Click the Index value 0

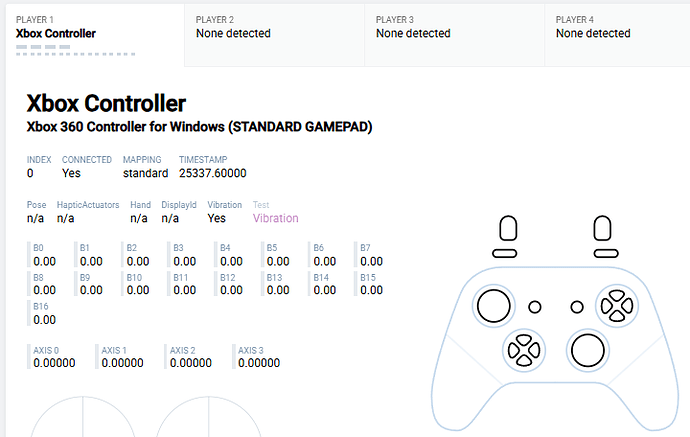(x=30, y=173)
